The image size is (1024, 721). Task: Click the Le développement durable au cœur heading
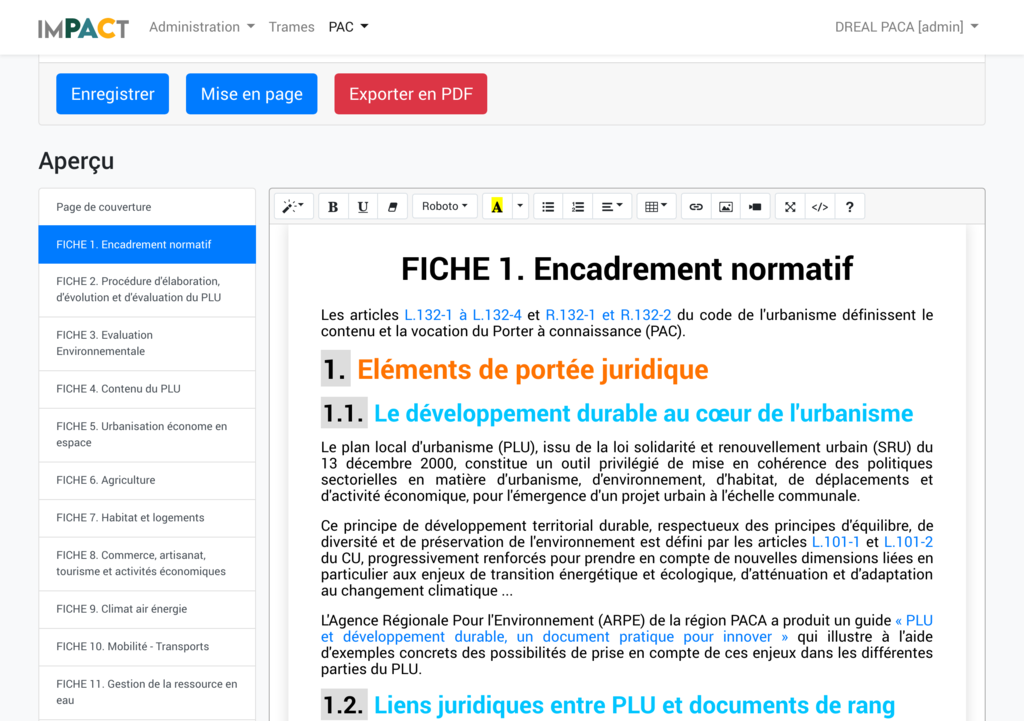643,413
